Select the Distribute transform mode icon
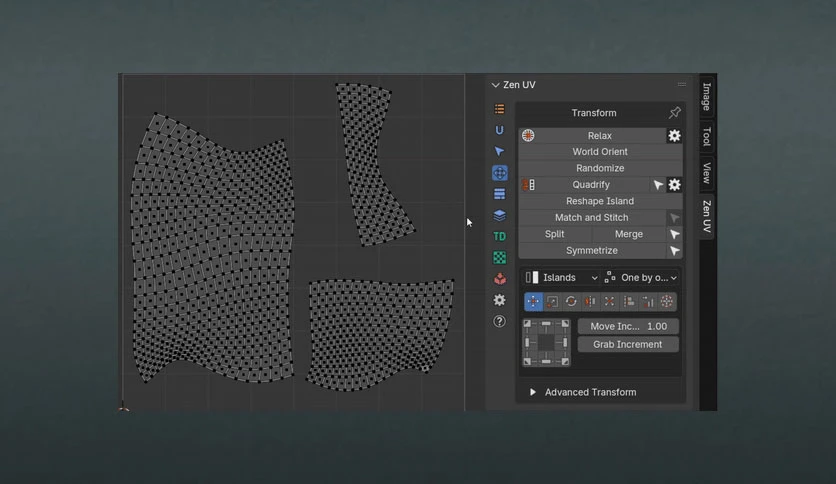The image size is (836, 484). coord(648,302)
